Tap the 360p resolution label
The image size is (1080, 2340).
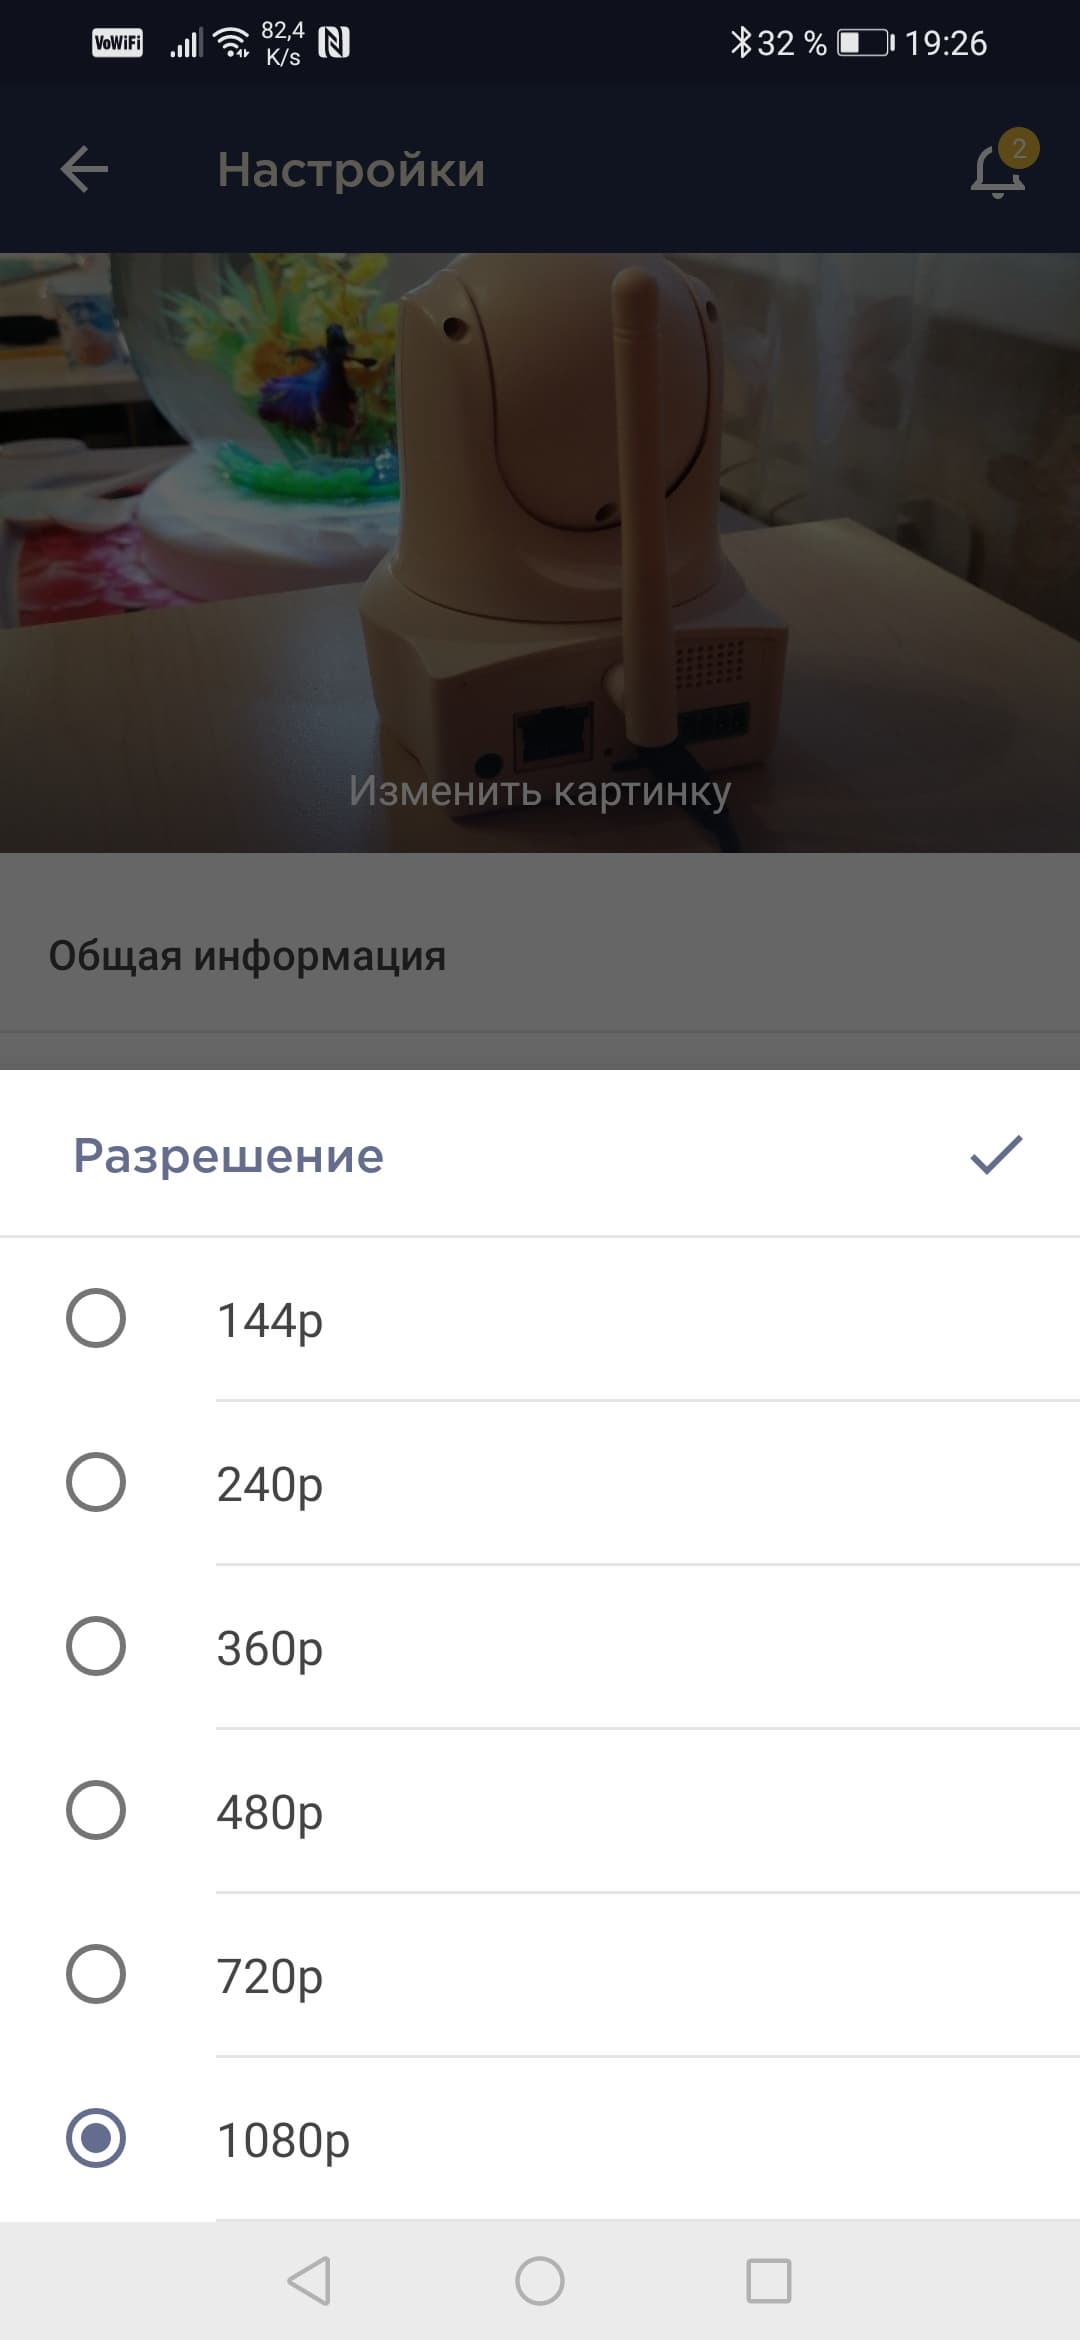(x=270, y=1648)
